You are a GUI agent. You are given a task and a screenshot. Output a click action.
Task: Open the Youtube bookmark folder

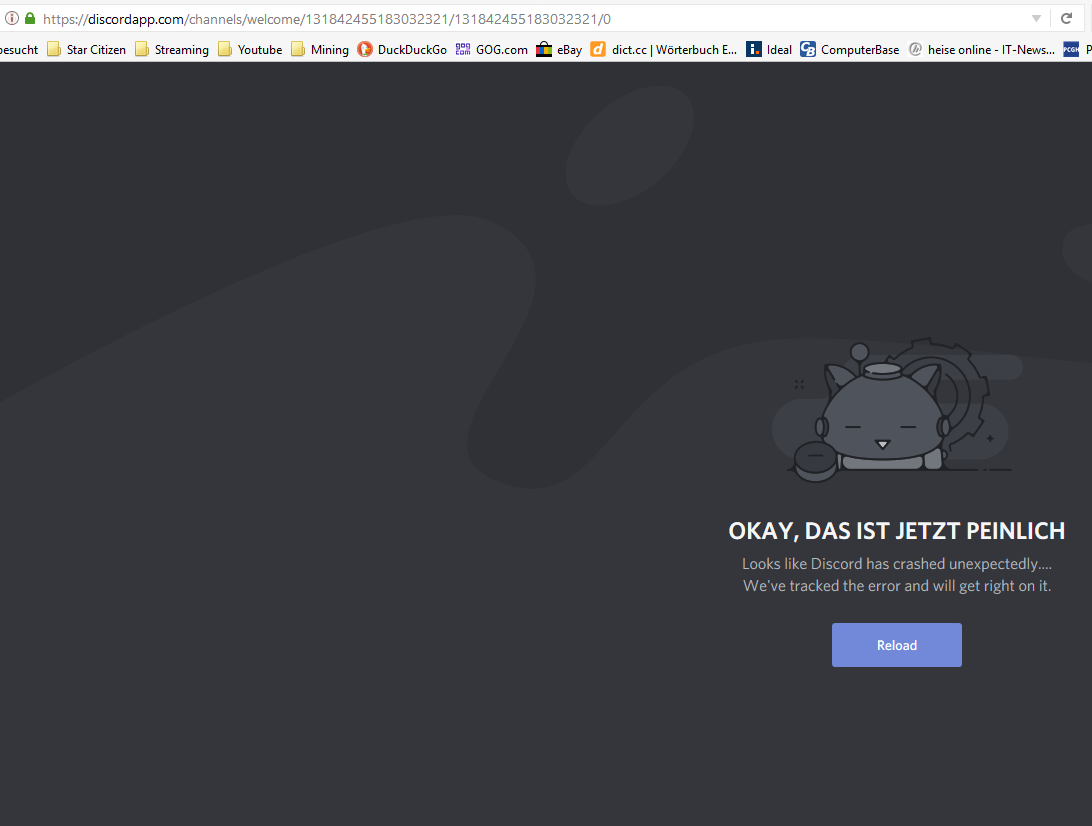coord(250,49)
